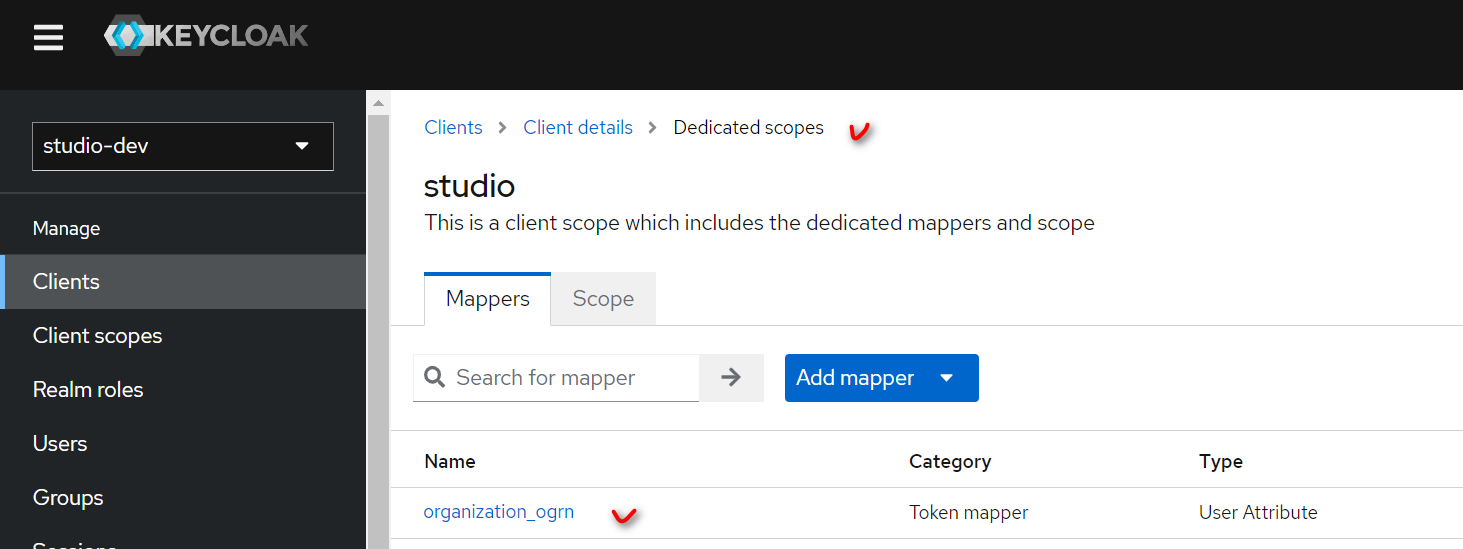Return to Client details breadcrumb link
The image size is (1463, 549).
[578, 128]
